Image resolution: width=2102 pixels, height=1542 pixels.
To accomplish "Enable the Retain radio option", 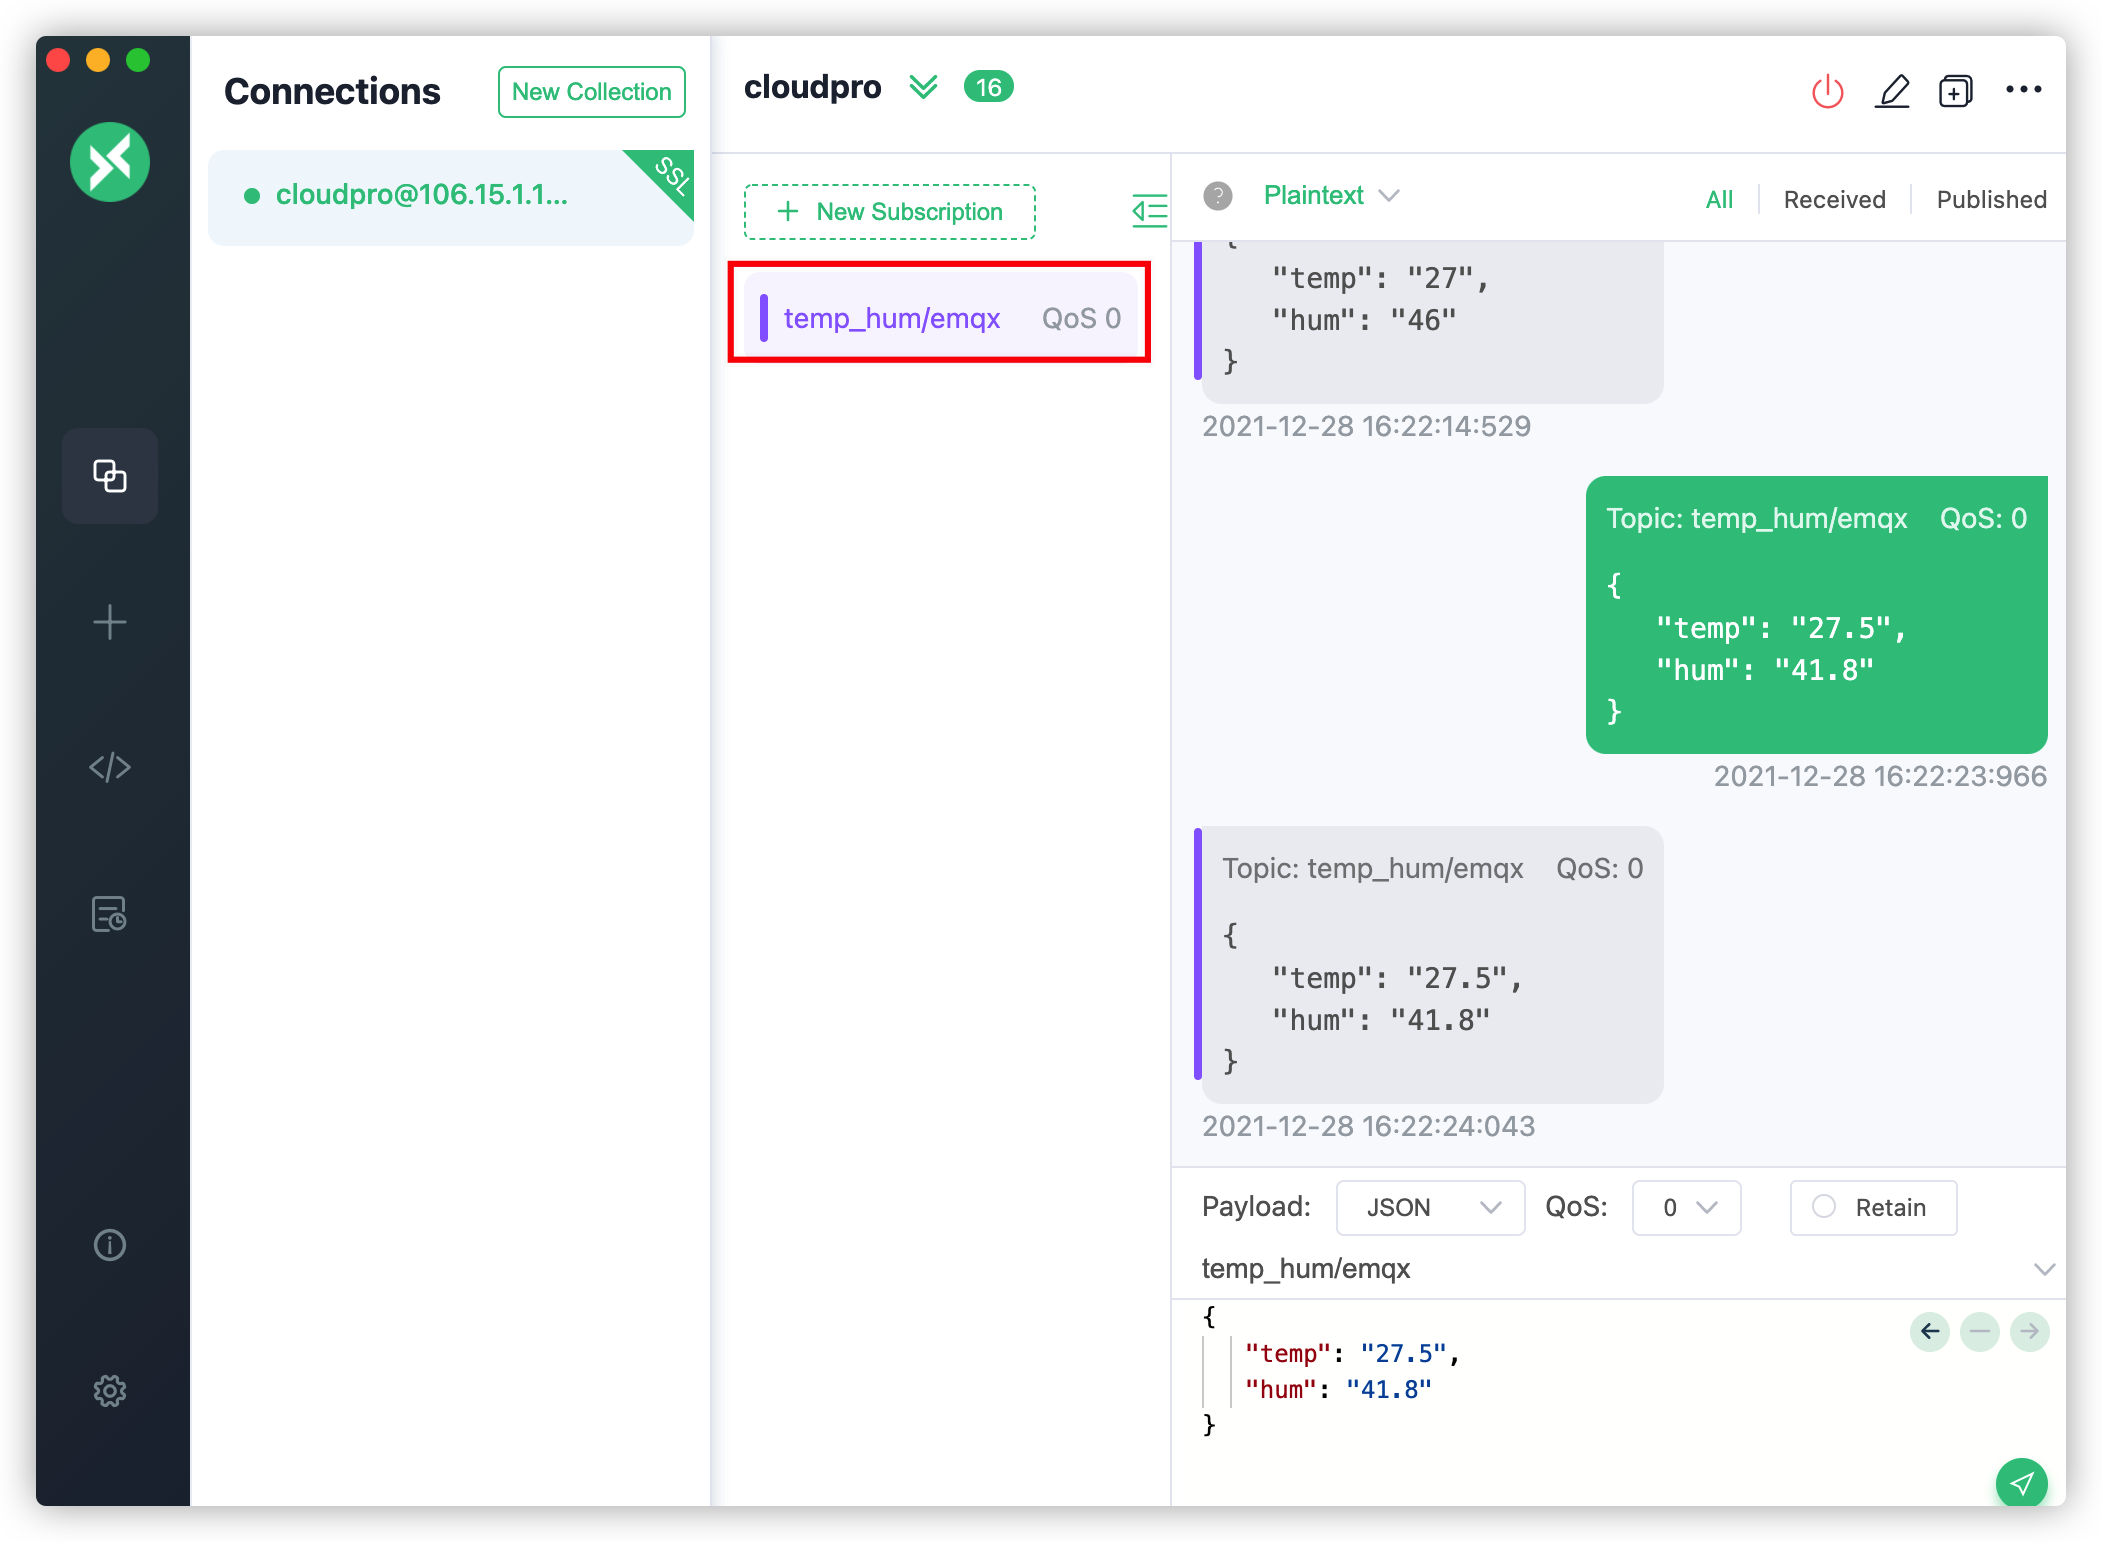I will pyautogui.click(x=1824, y=1207).
